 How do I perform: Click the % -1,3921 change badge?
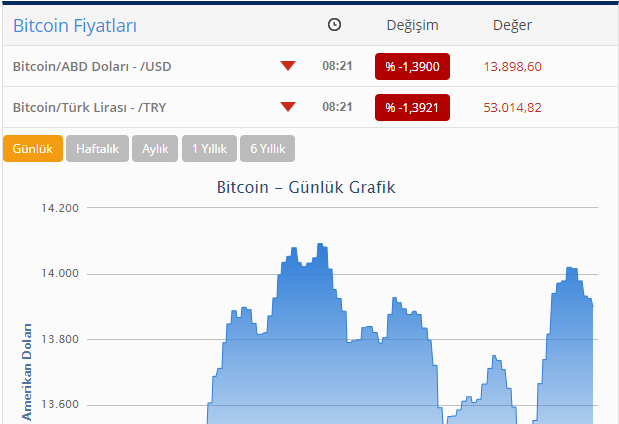pyautogui.click(x=412, y=107)
